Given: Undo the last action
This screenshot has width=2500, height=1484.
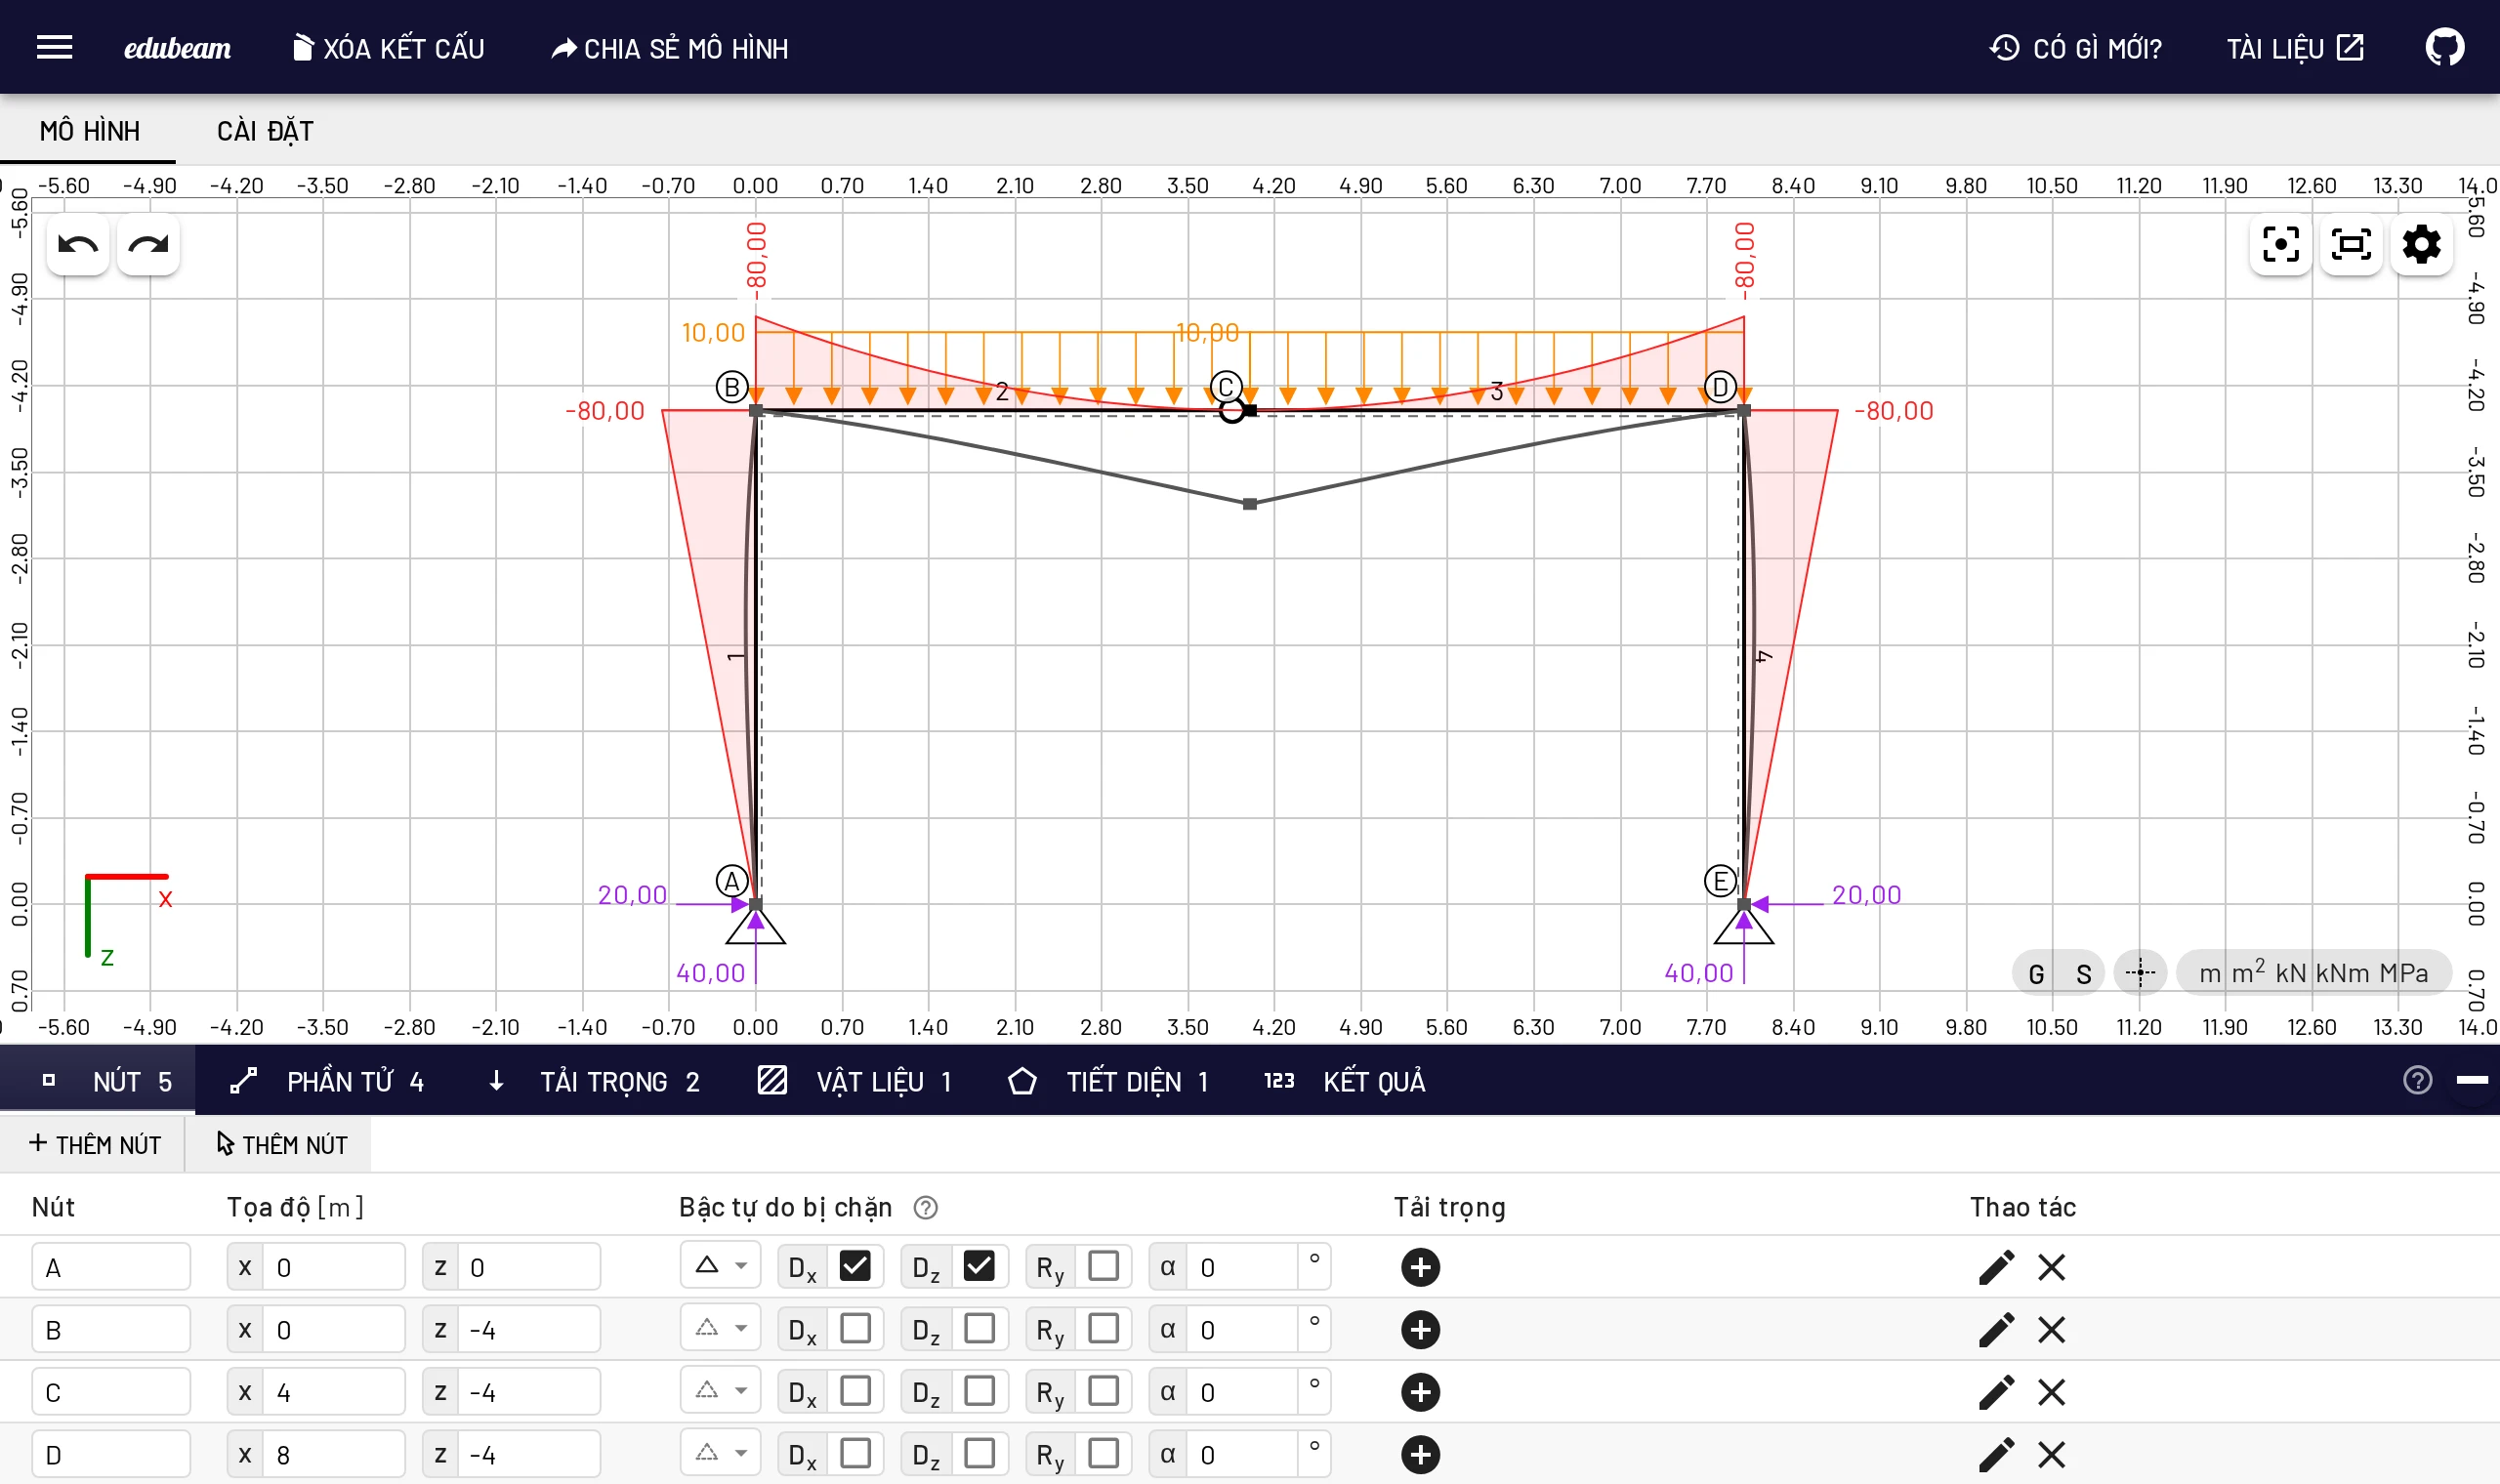Looking at the screenshot, I should [x=78, y=245].
